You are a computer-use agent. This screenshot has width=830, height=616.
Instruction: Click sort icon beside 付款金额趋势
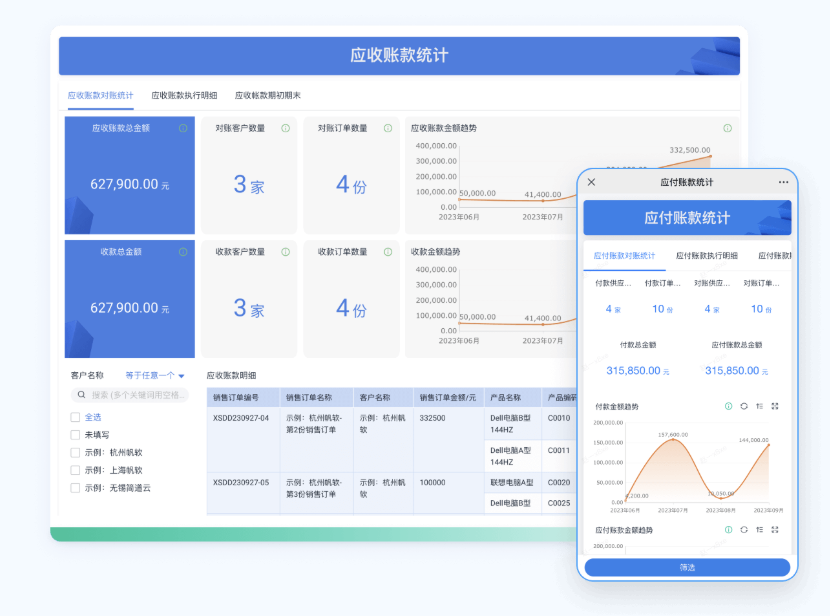point(760,406)
